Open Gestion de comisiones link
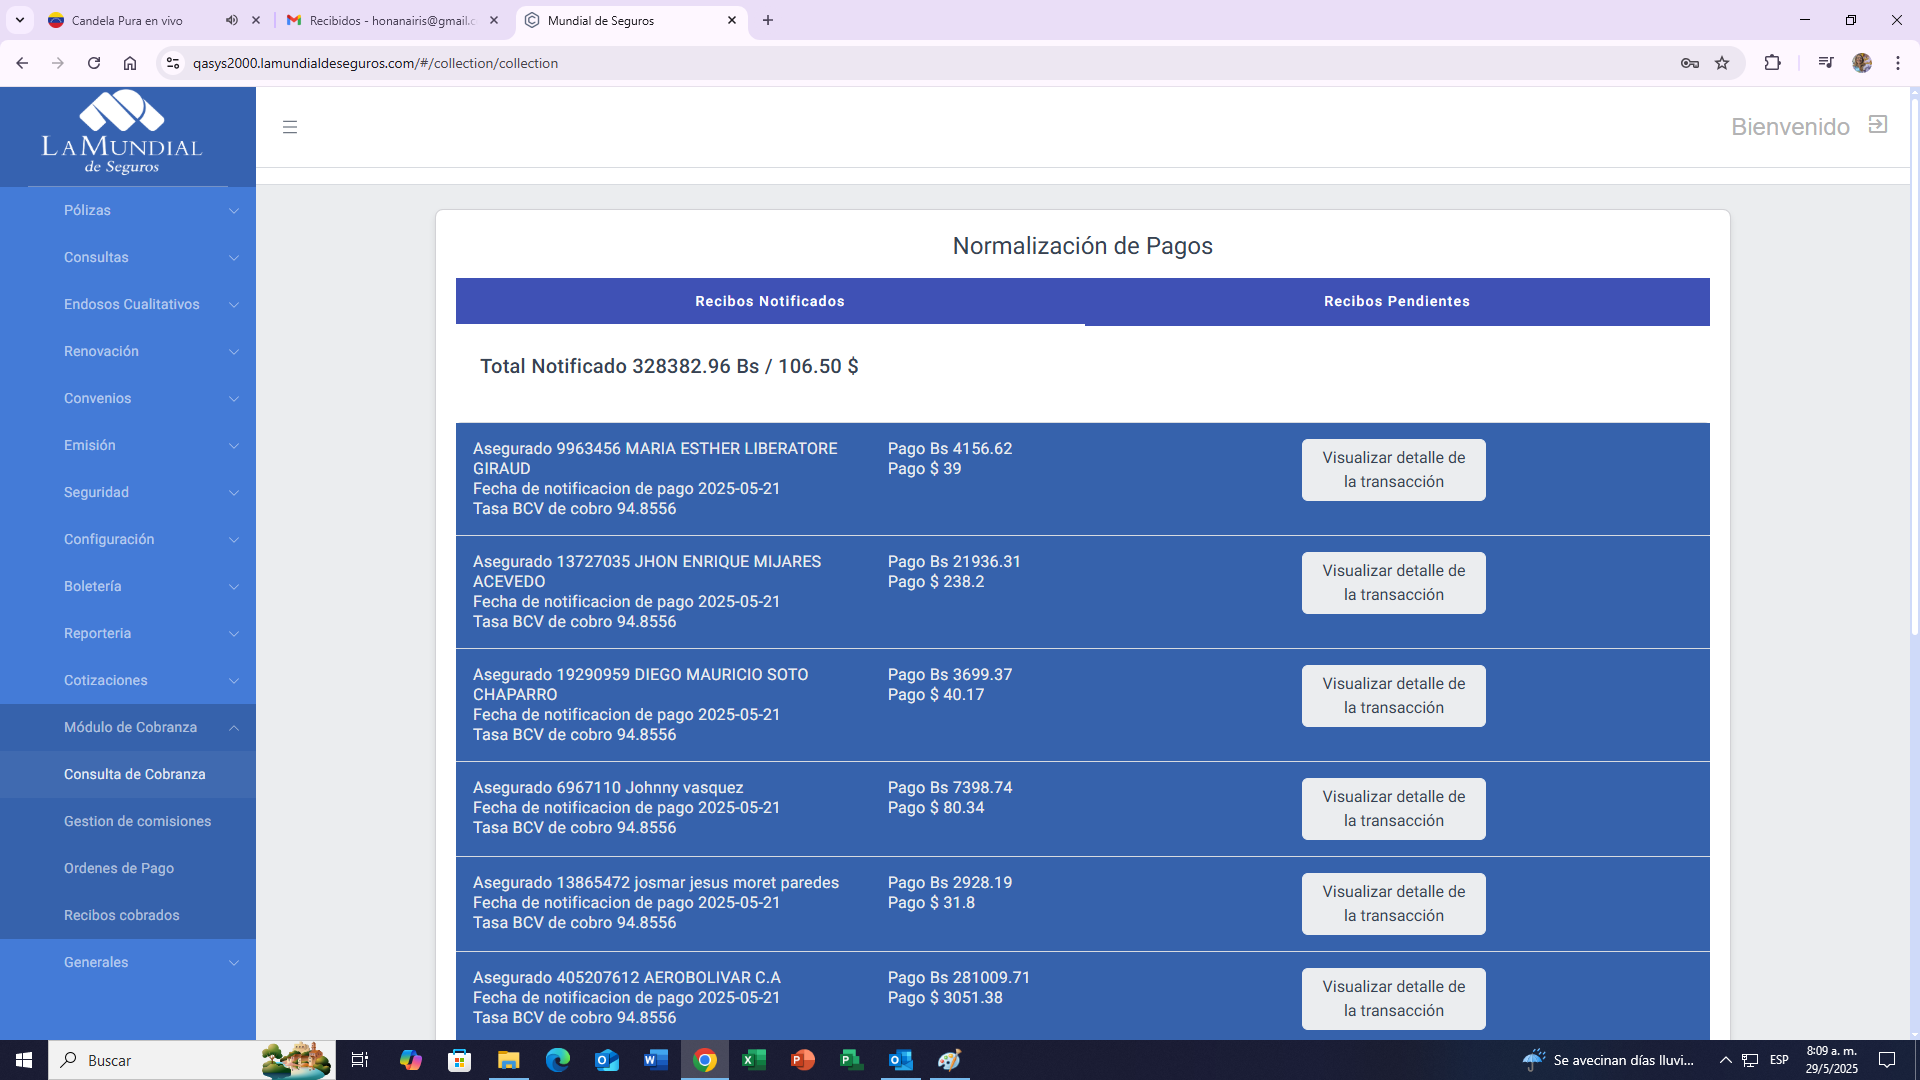1920x1080 pixels. 137,821
